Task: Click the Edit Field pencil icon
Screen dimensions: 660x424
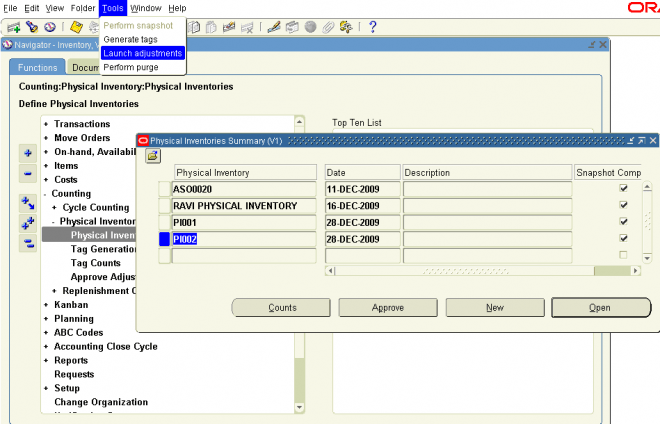Action: [x=274, y=27]
